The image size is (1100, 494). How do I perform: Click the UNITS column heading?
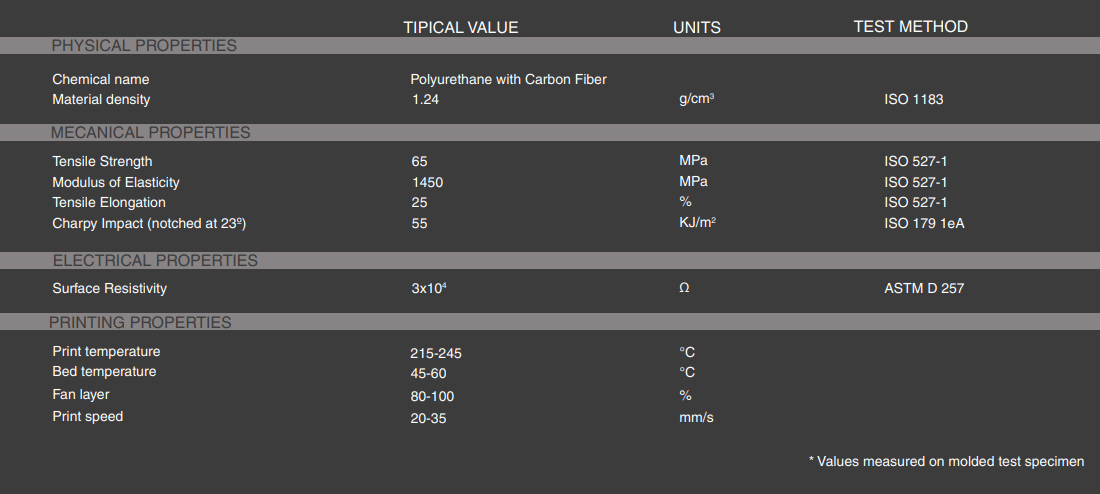pyautogui.click(x=697, y=27)
